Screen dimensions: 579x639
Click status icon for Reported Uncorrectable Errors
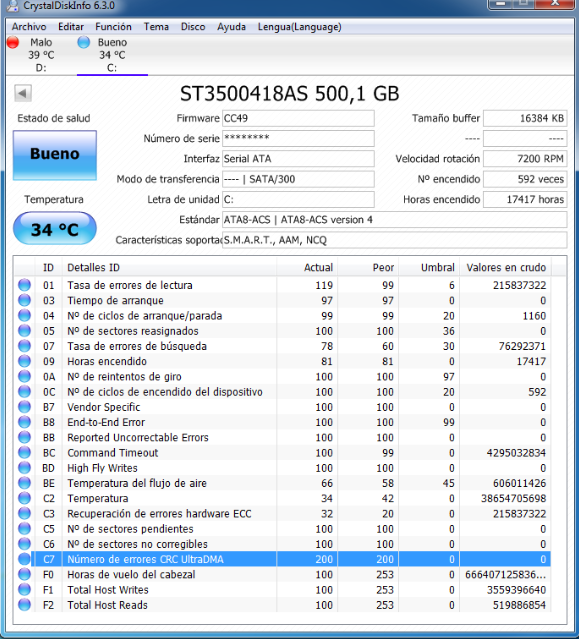point(24,437)
